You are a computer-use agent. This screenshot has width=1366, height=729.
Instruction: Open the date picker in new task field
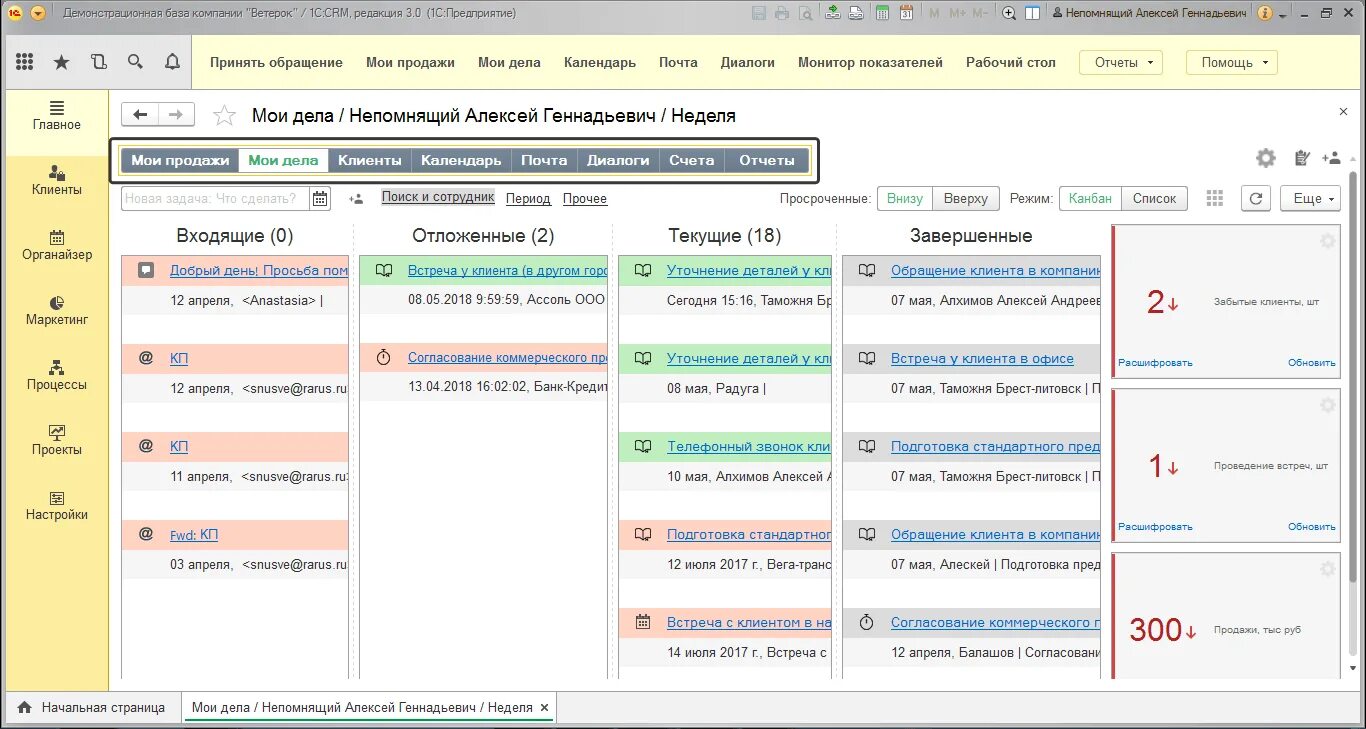click(320, 198)
